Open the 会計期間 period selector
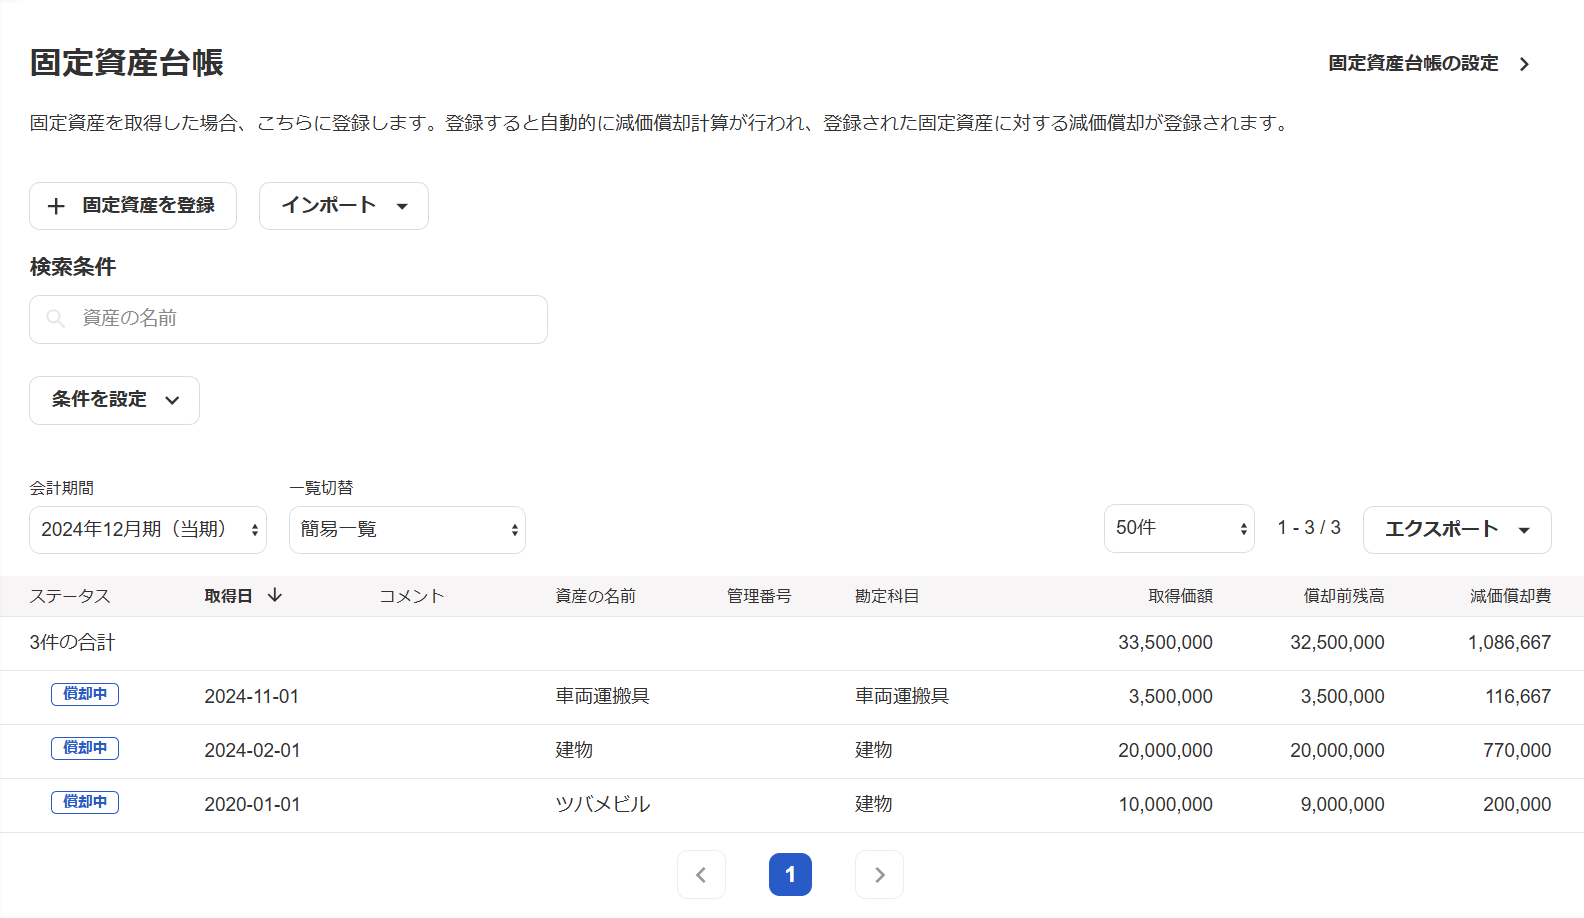 148,530
